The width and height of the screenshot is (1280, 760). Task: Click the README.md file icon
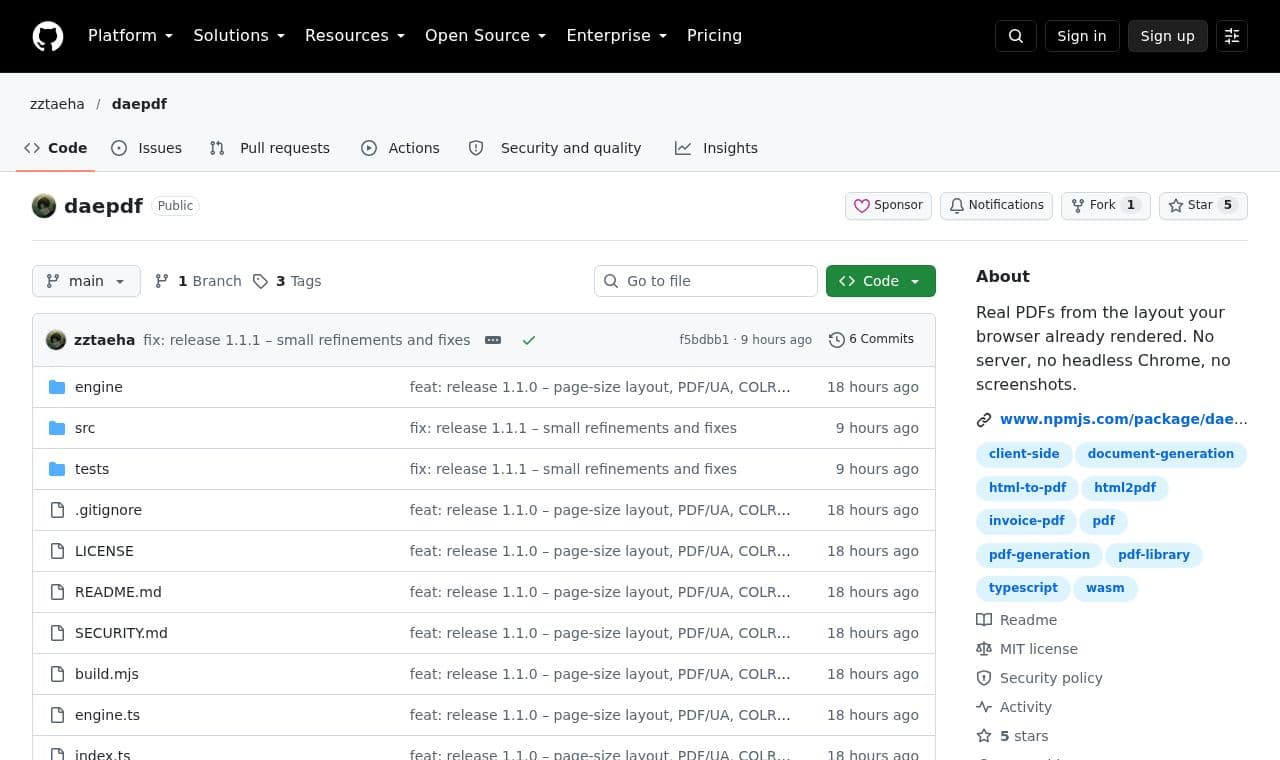[x=57, y=592]
